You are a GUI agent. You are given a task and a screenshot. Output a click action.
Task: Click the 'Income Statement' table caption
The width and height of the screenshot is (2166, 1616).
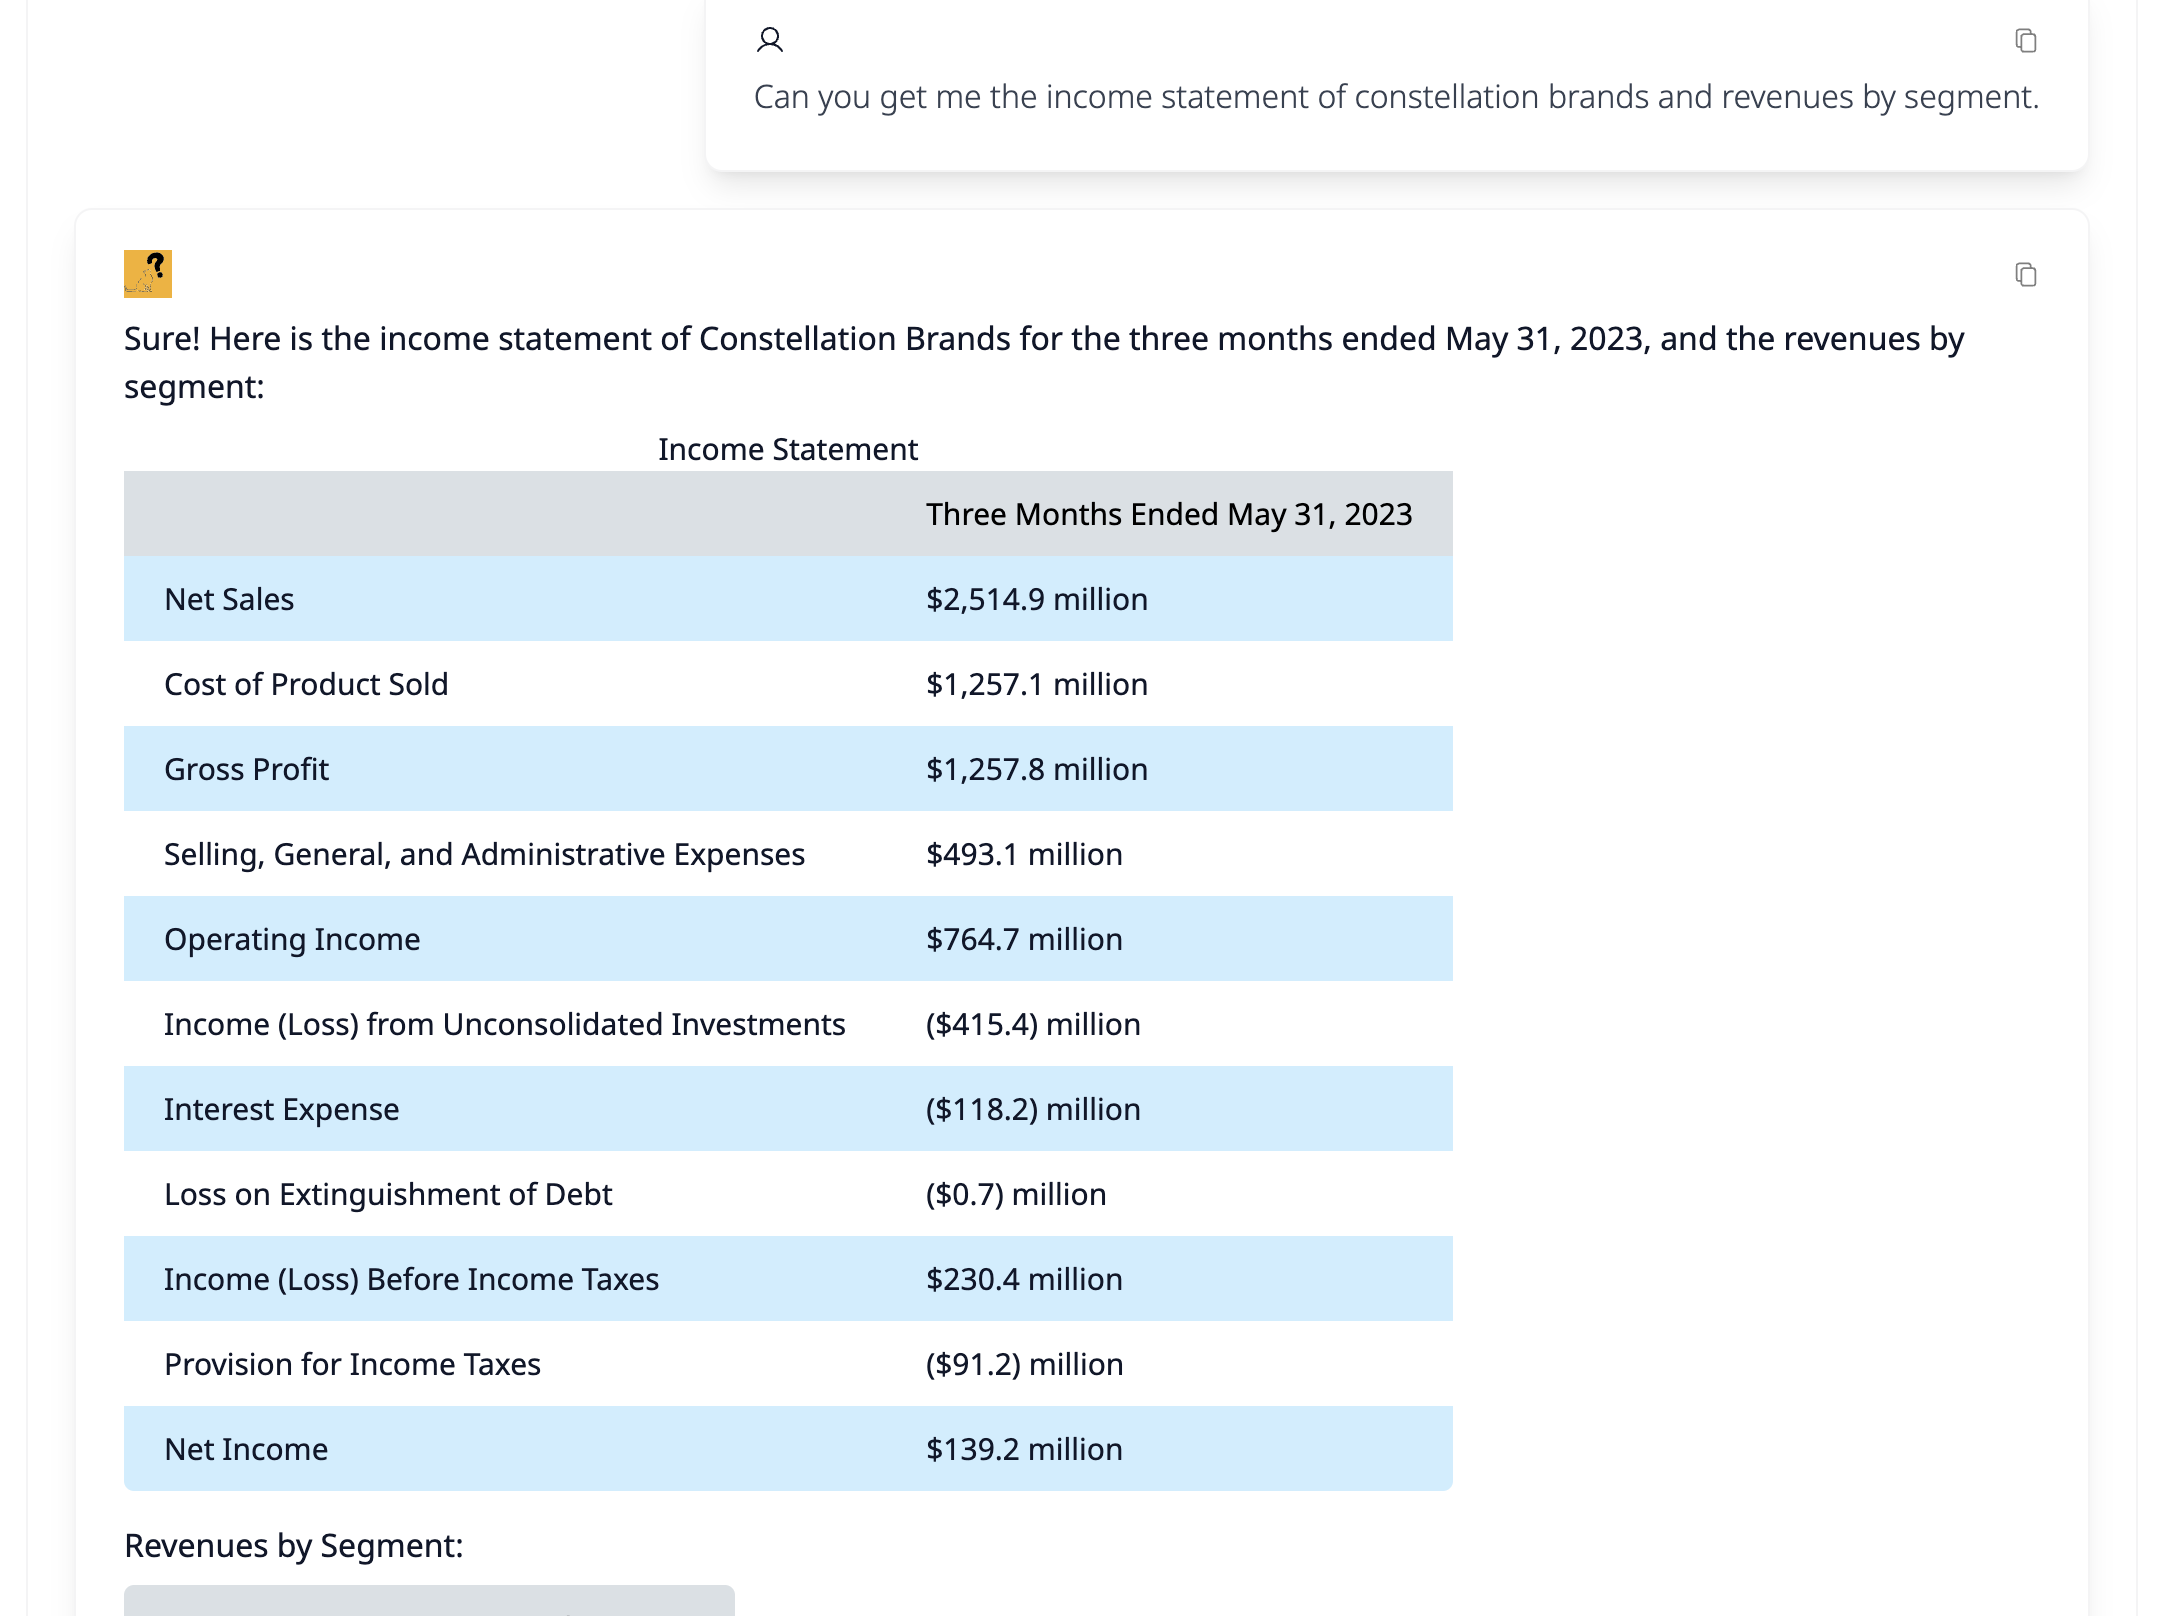click(x=788, y=450)
